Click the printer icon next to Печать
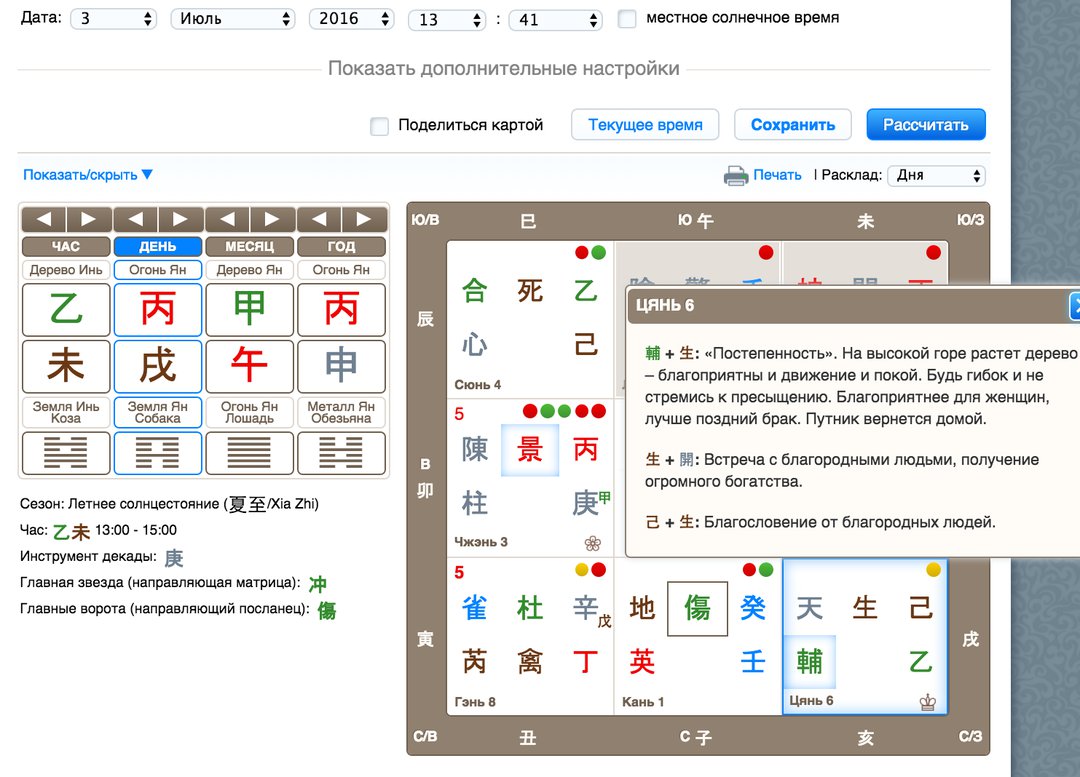This screenshot has height=777, width=1080. pyautogui.click(x=736, y=176)
